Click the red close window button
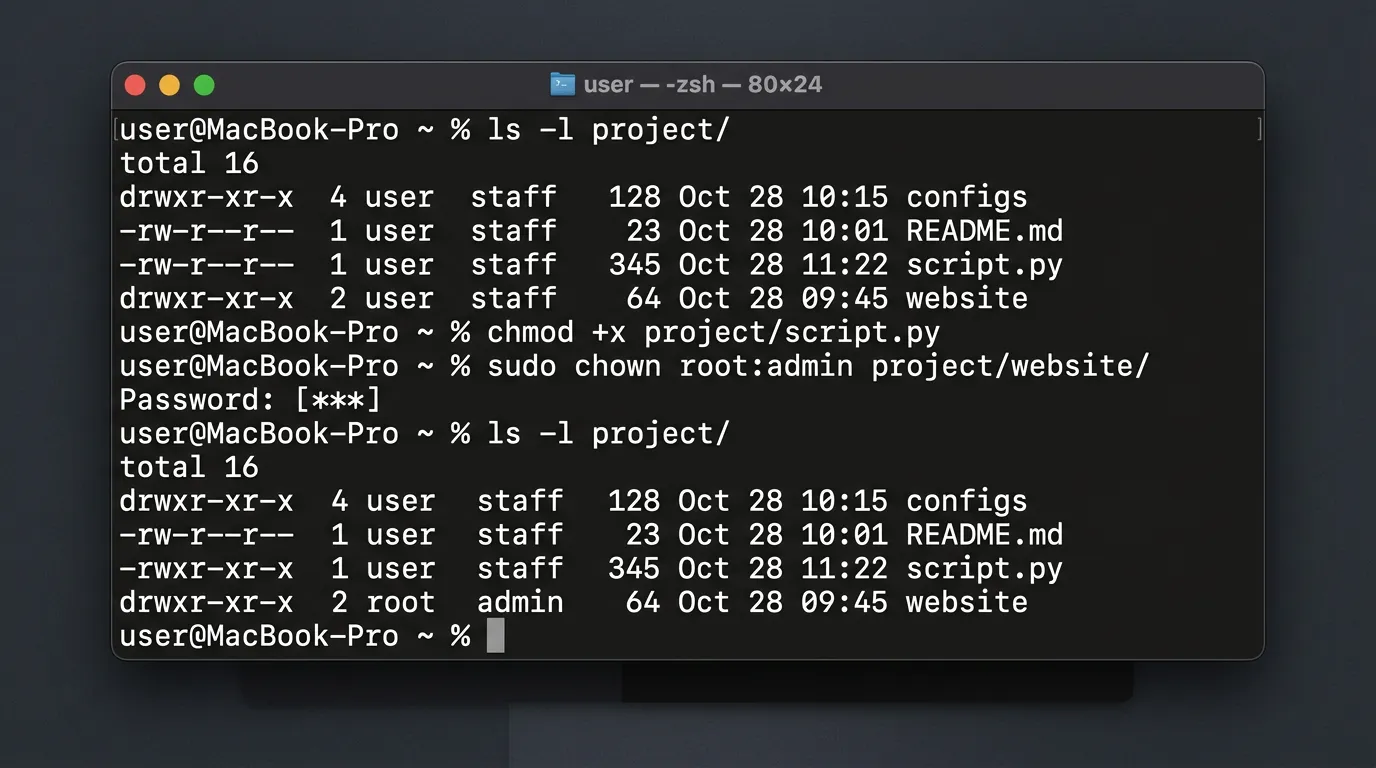Screen dimensions: 1376x768 (x=135, y=86)
